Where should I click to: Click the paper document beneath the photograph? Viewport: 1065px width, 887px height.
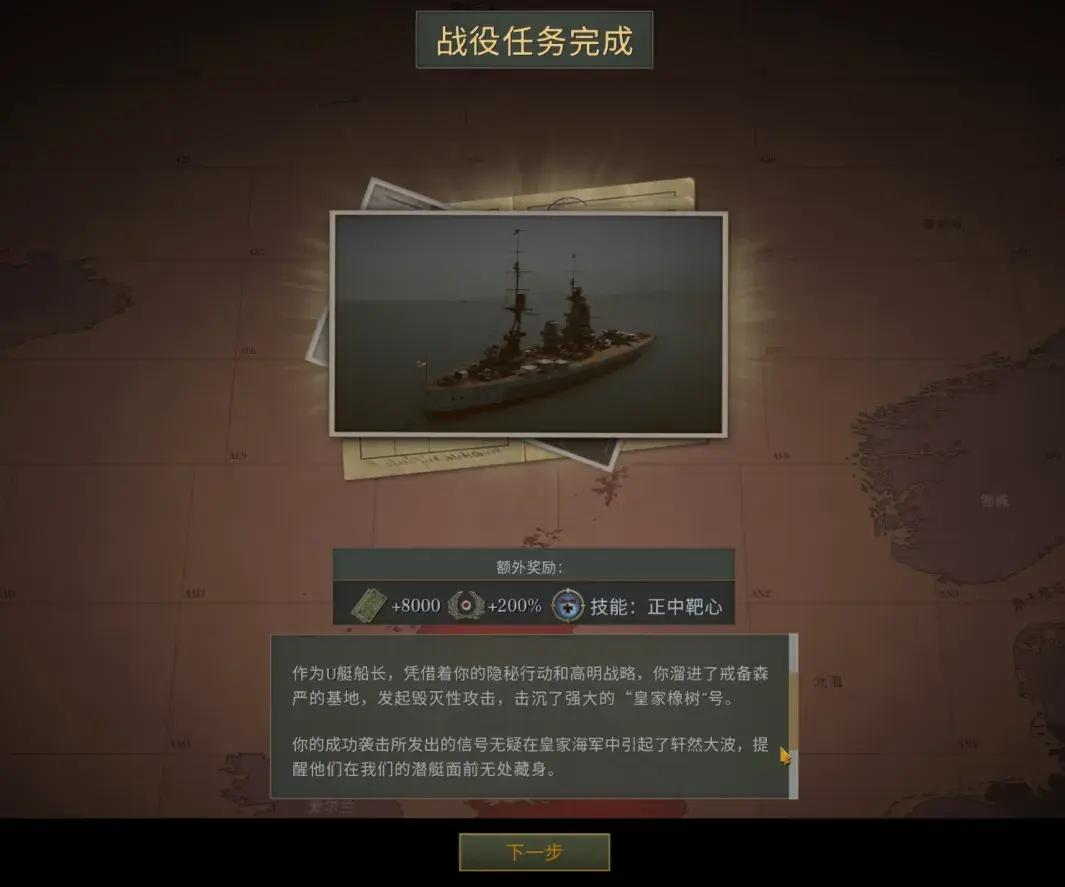tap(435, 456)
